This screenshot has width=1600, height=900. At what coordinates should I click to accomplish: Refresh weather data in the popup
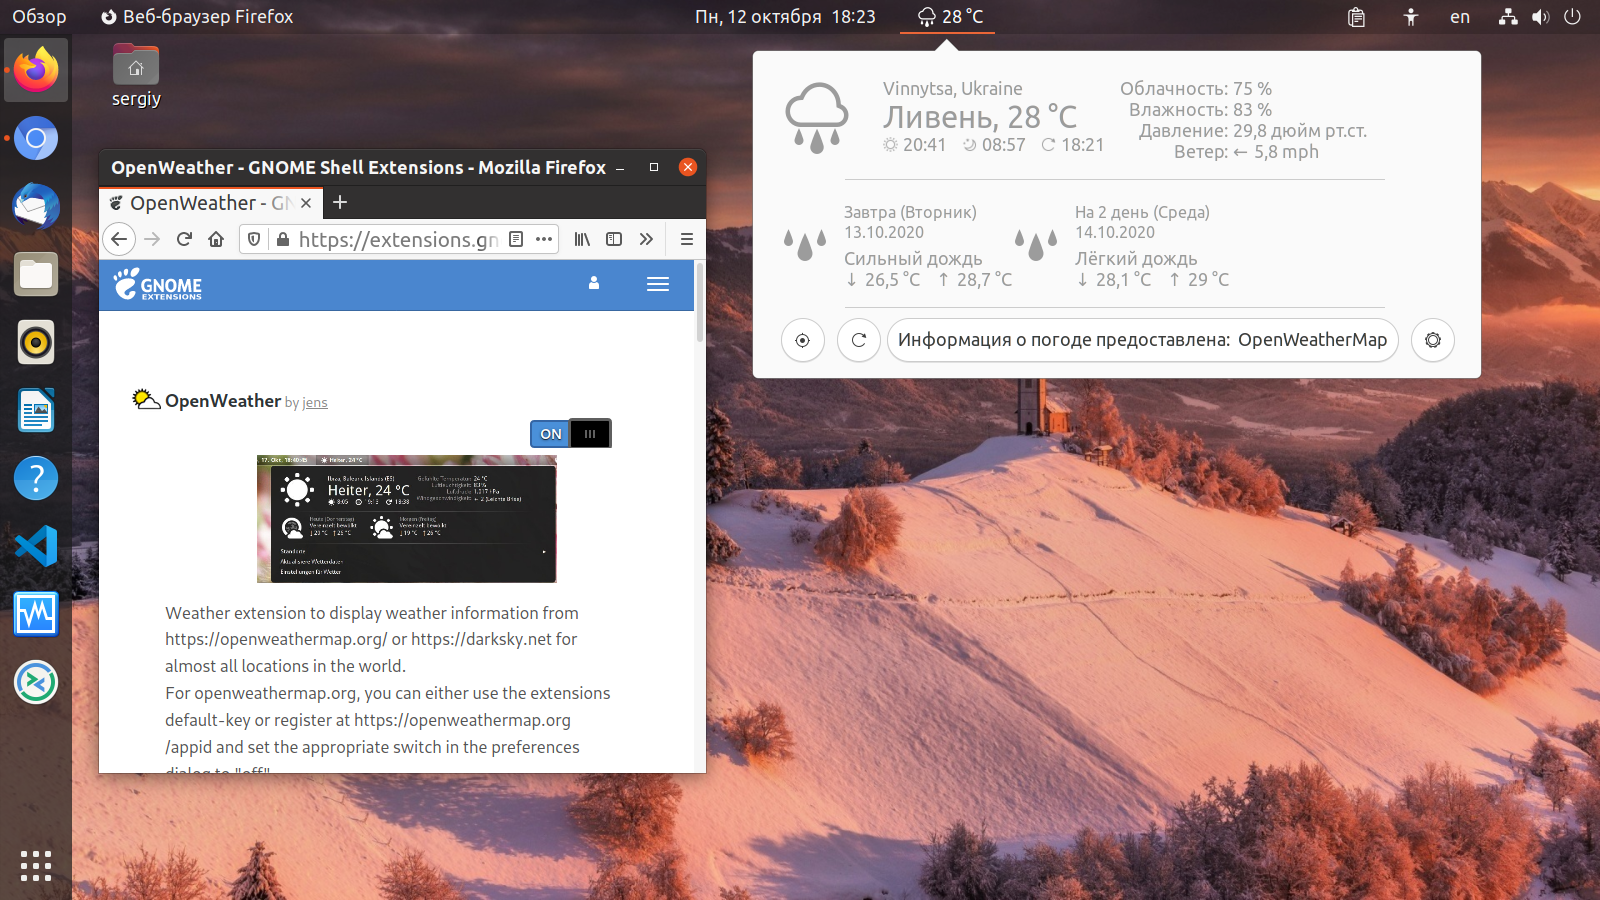859,340
